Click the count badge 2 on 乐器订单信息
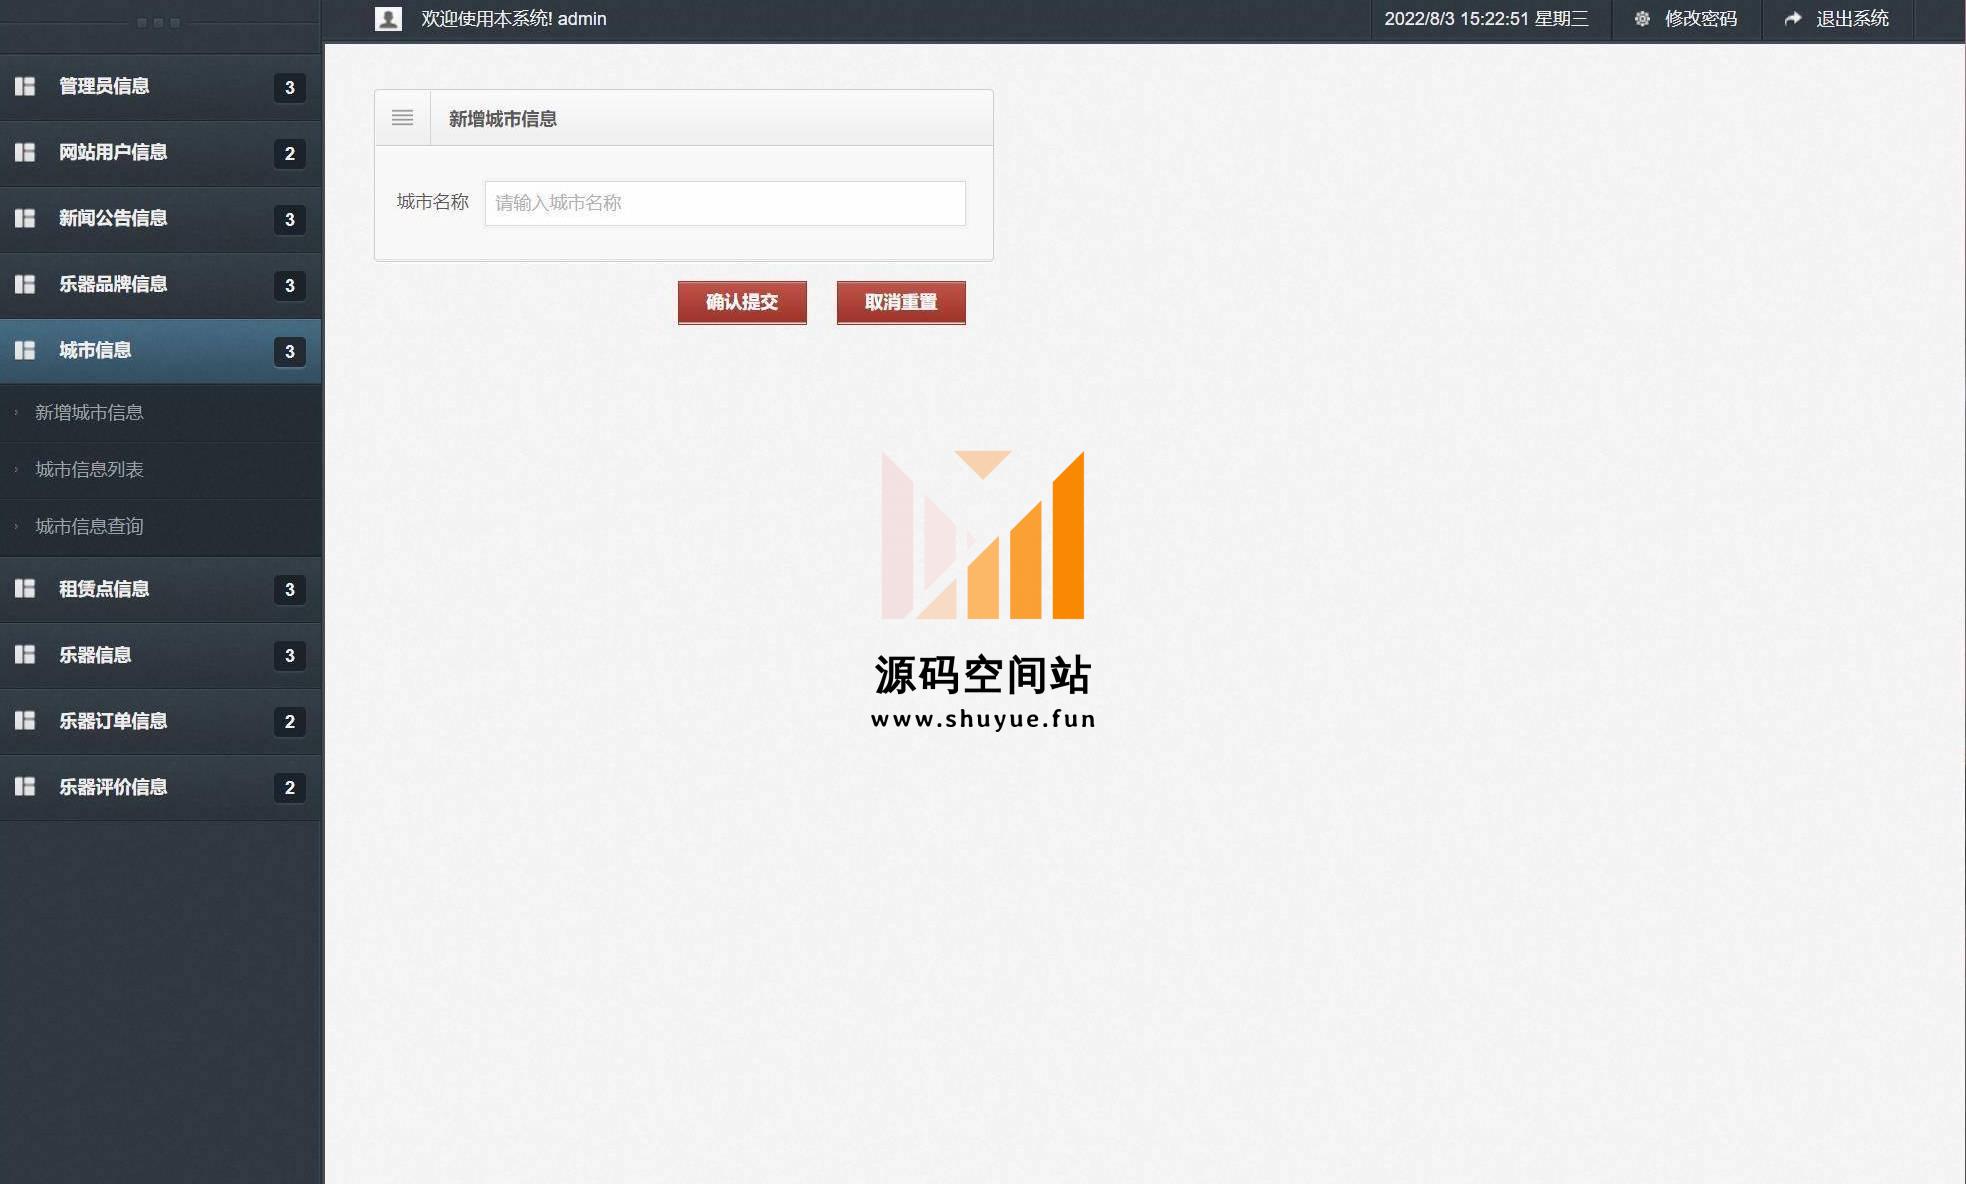This screenshot has height=1184, width=1966. [x=290, y=722]
